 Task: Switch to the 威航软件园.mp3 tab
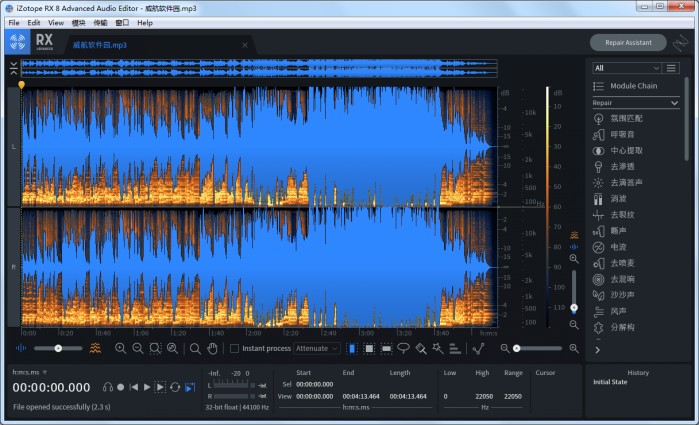click(x=100, y=45)
